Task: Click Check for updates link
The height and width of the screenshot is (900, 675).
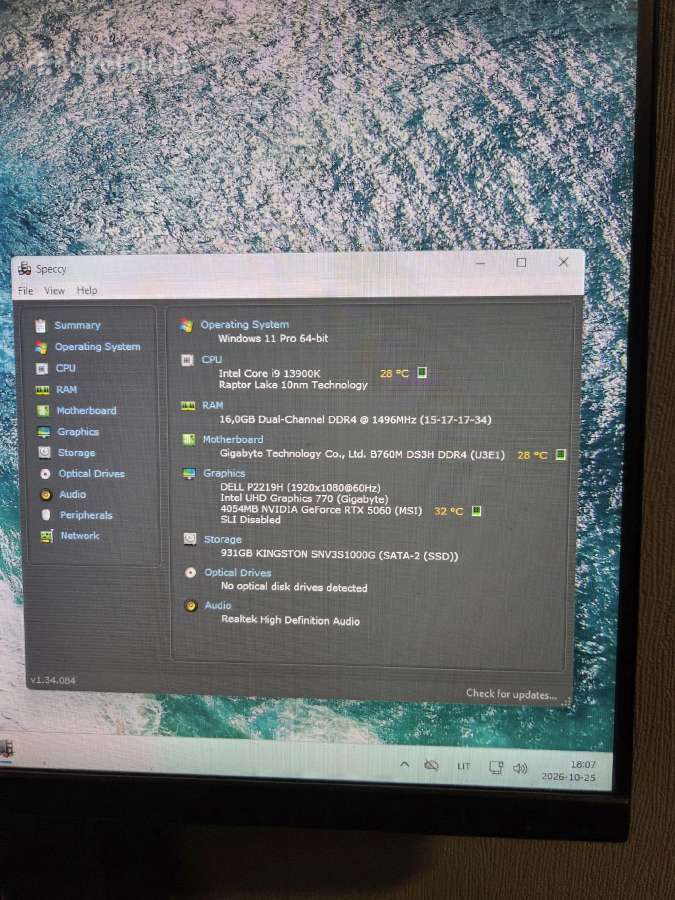Action: 511,694
